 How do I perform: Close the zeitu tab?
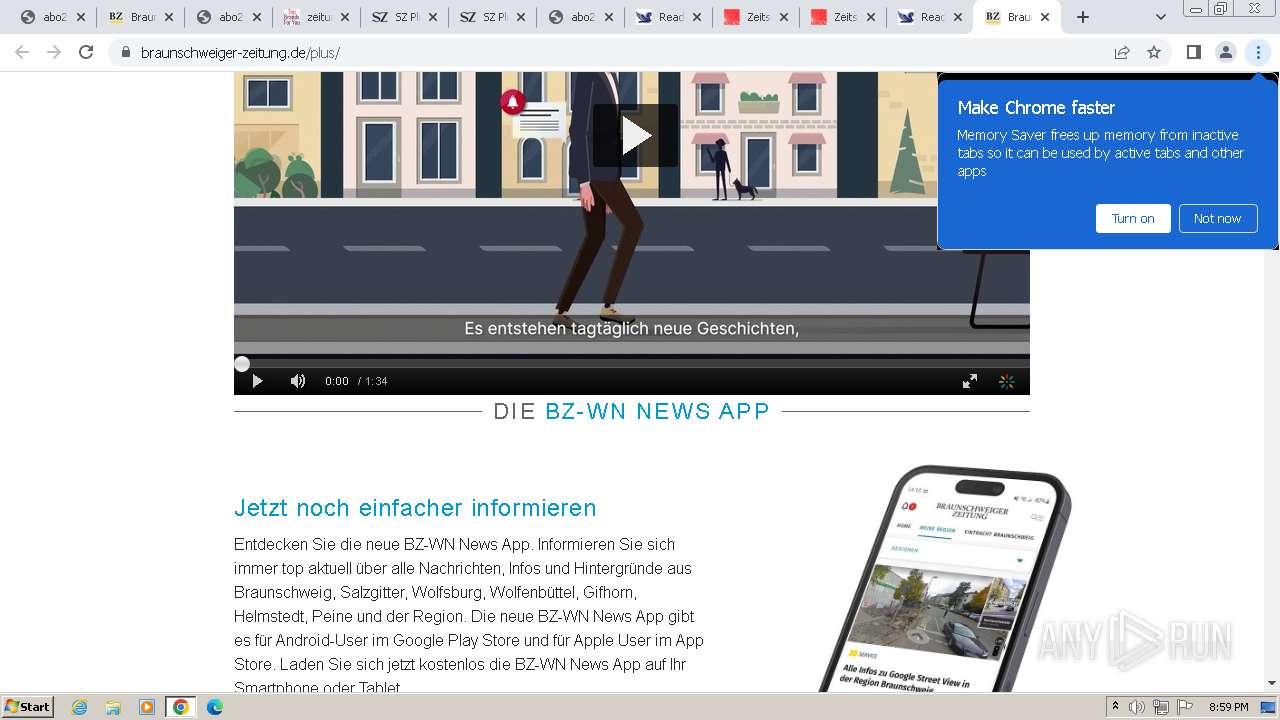point(345,17)
